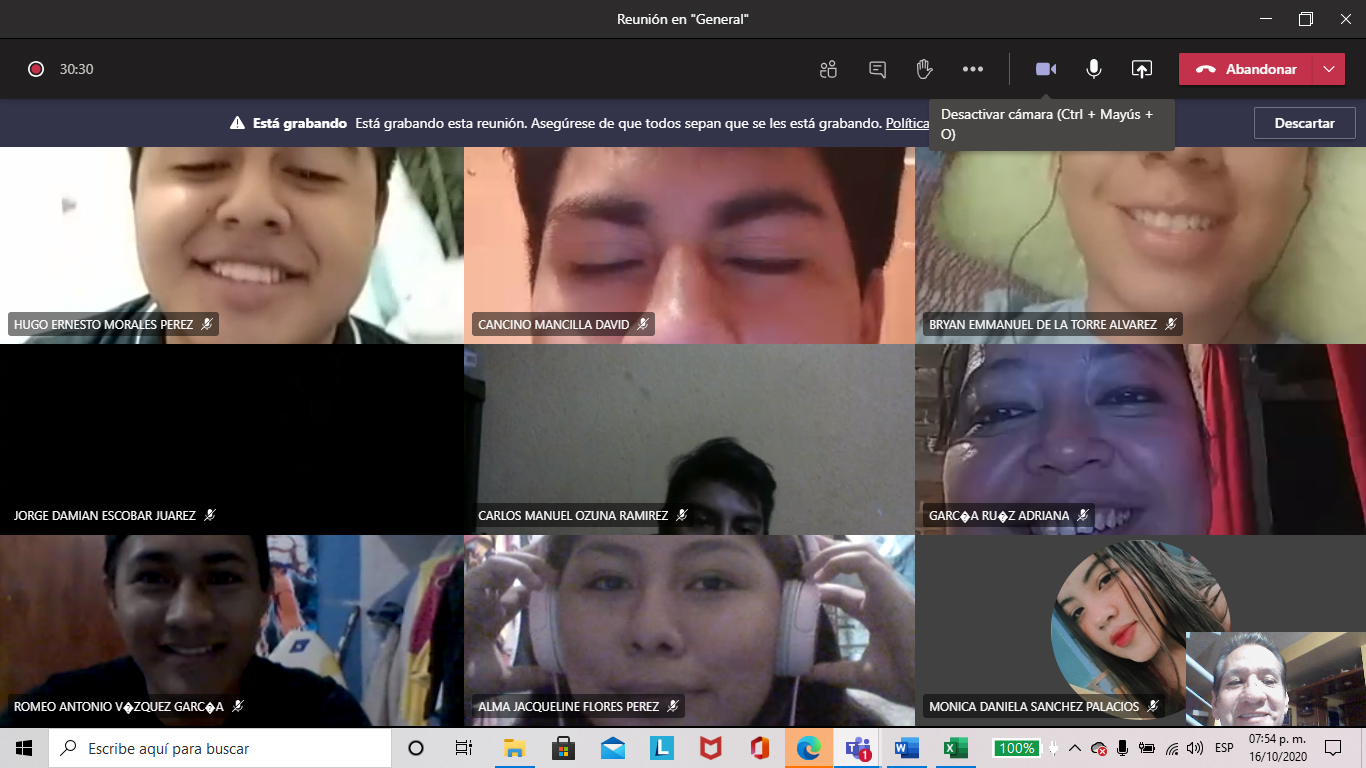Viewport: 1366px width, 768px height.
Task: Open Mail app from taskbar
Action: (612, 748)
